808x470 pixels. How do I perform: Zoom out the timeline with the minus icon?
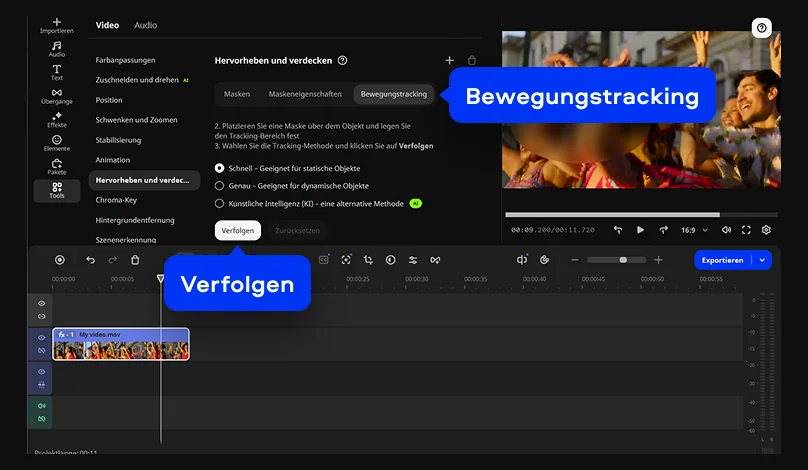pos(575,260)
